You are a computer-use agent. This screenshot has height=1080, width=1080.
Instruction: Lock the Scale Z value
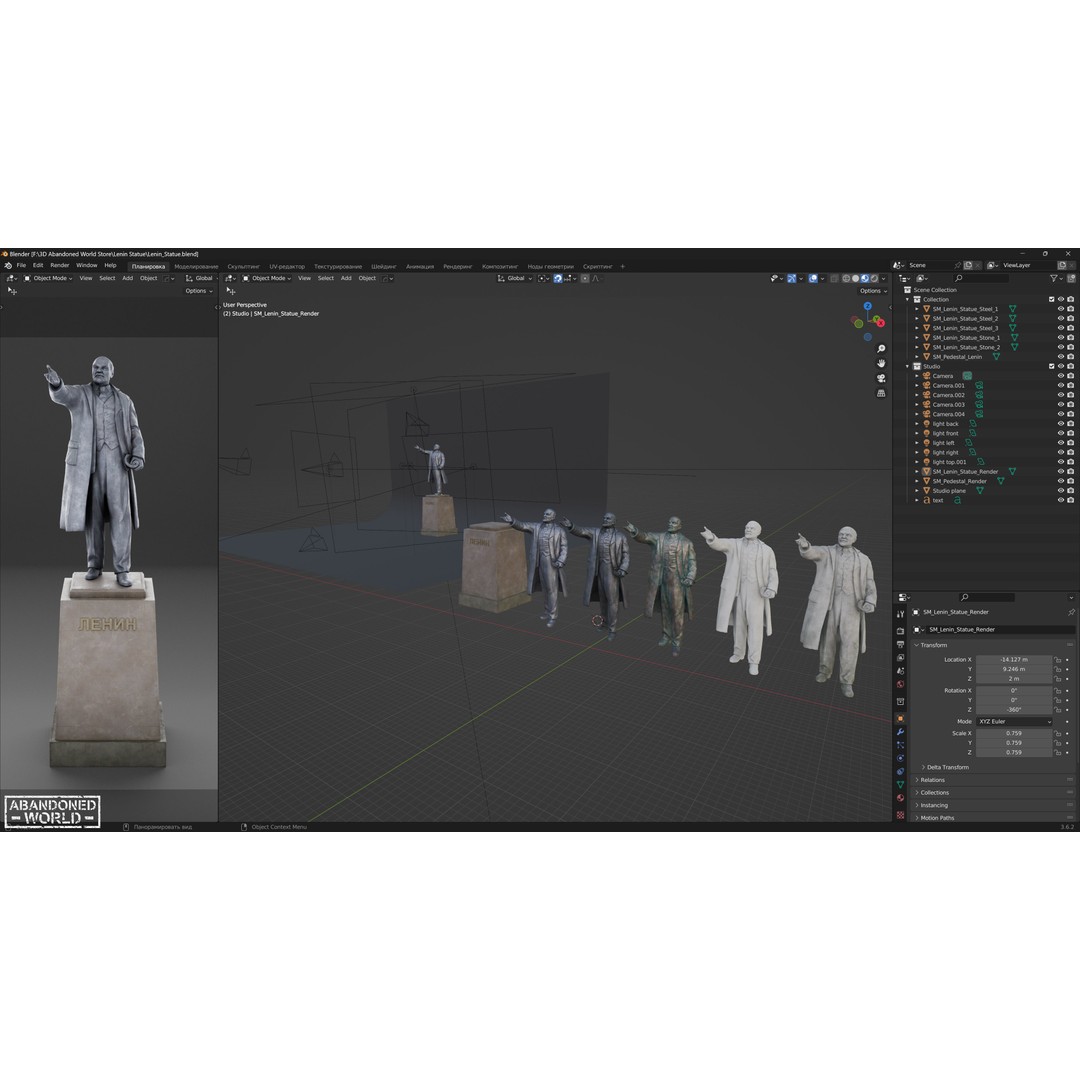(x=1057, y=753)
